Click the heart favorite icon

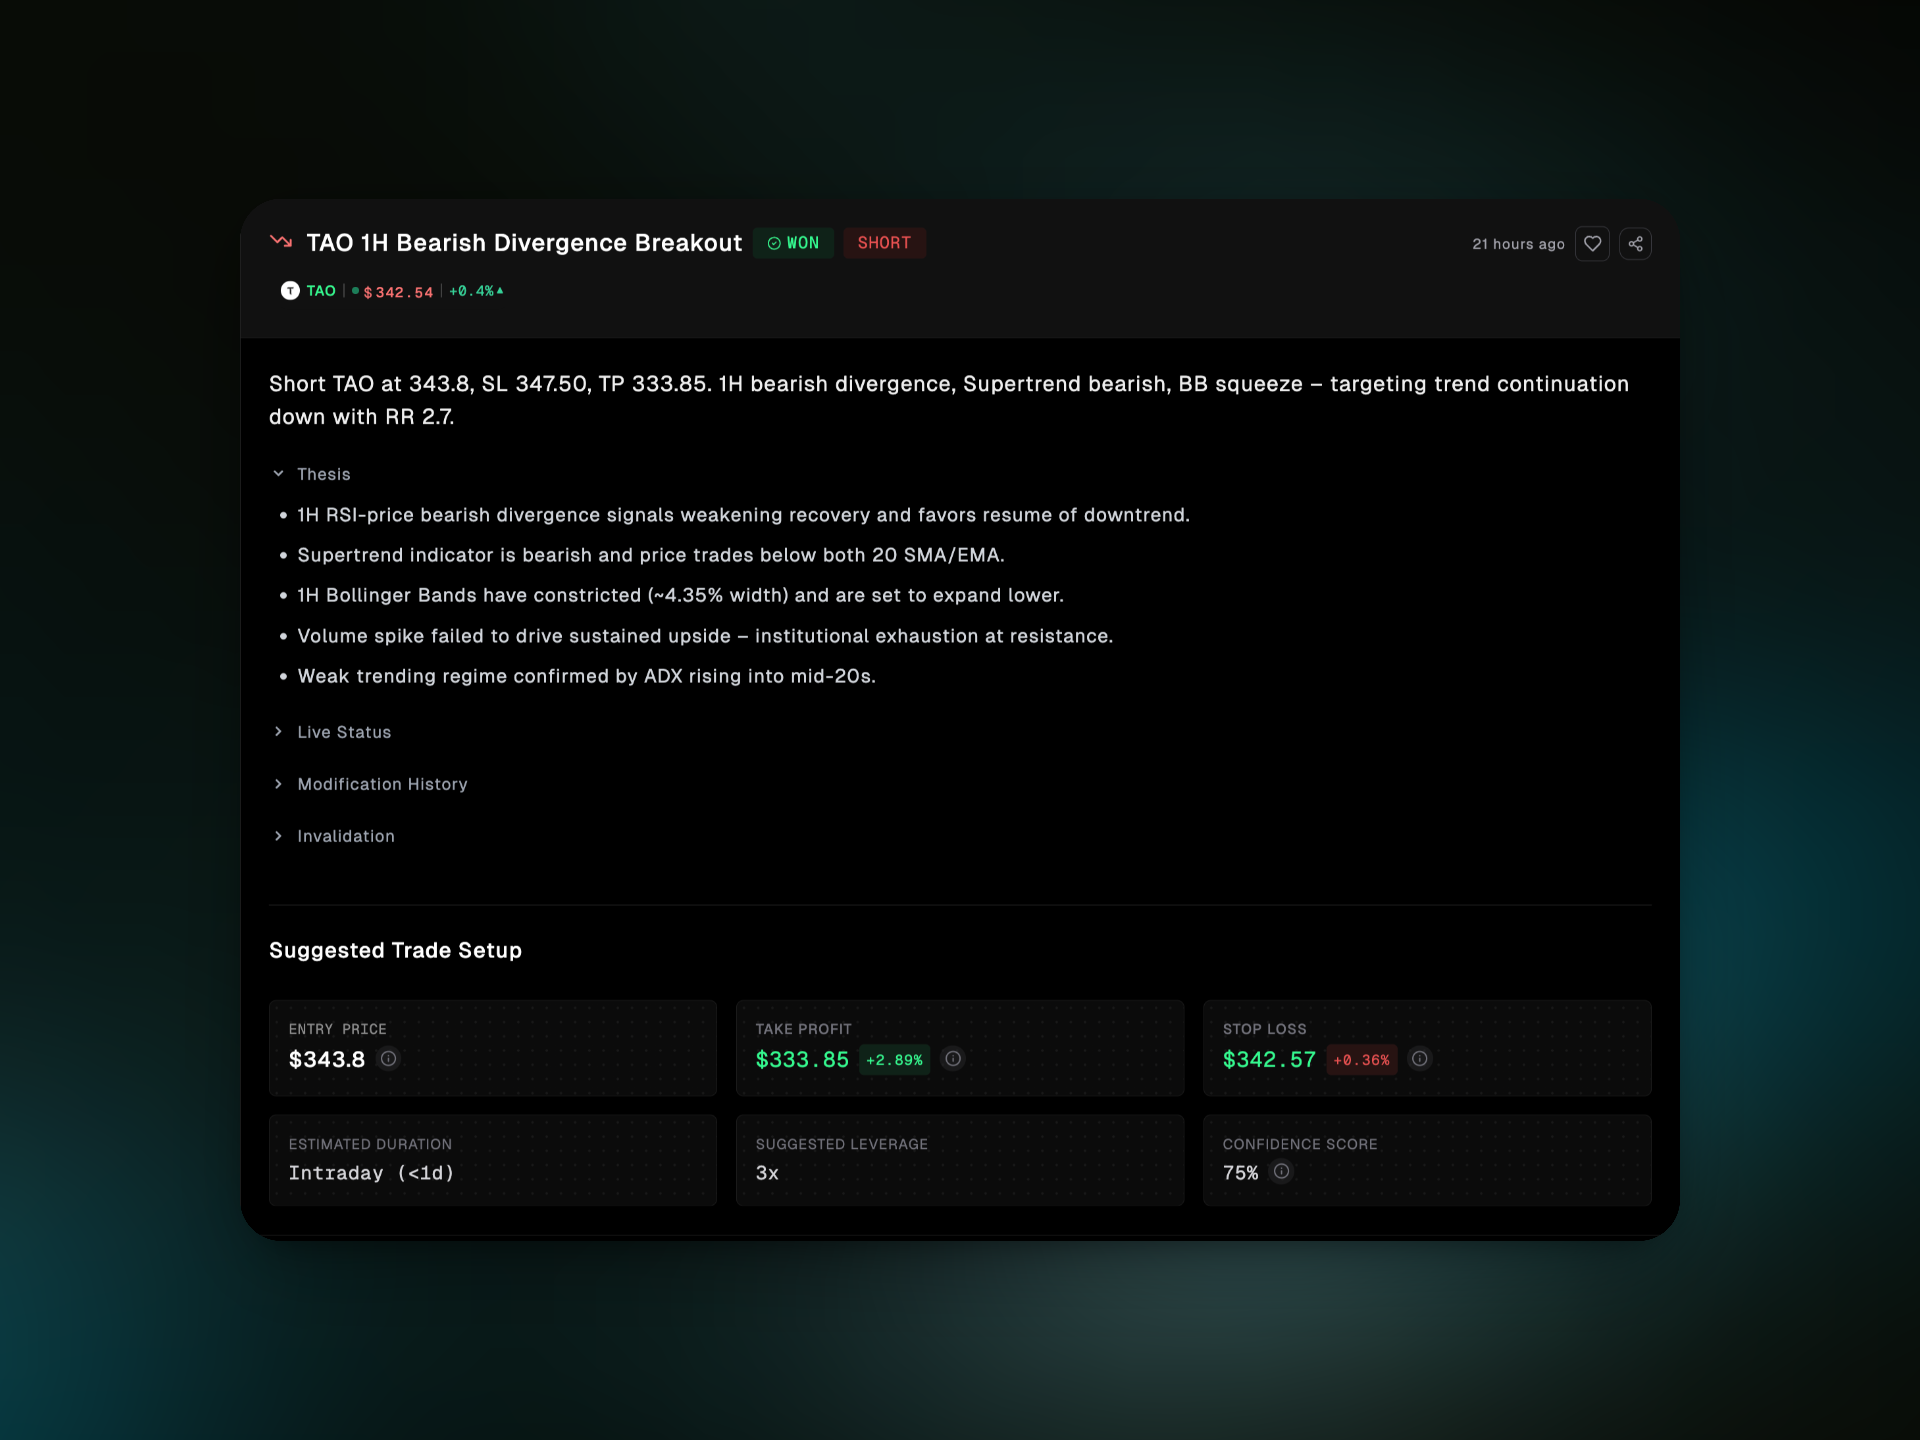1592,244
